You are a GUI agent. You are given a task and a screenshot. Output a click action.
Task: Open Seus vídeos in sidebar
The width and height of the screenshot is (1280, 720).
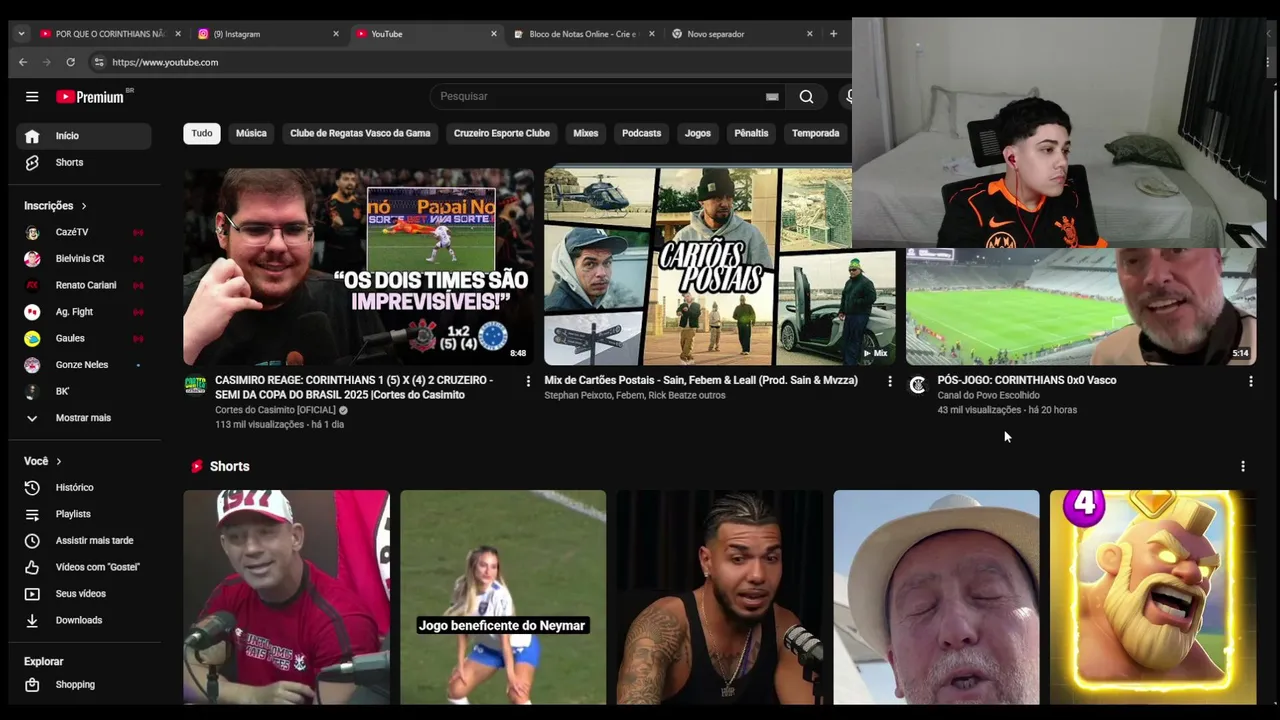[x=84, y=594]
